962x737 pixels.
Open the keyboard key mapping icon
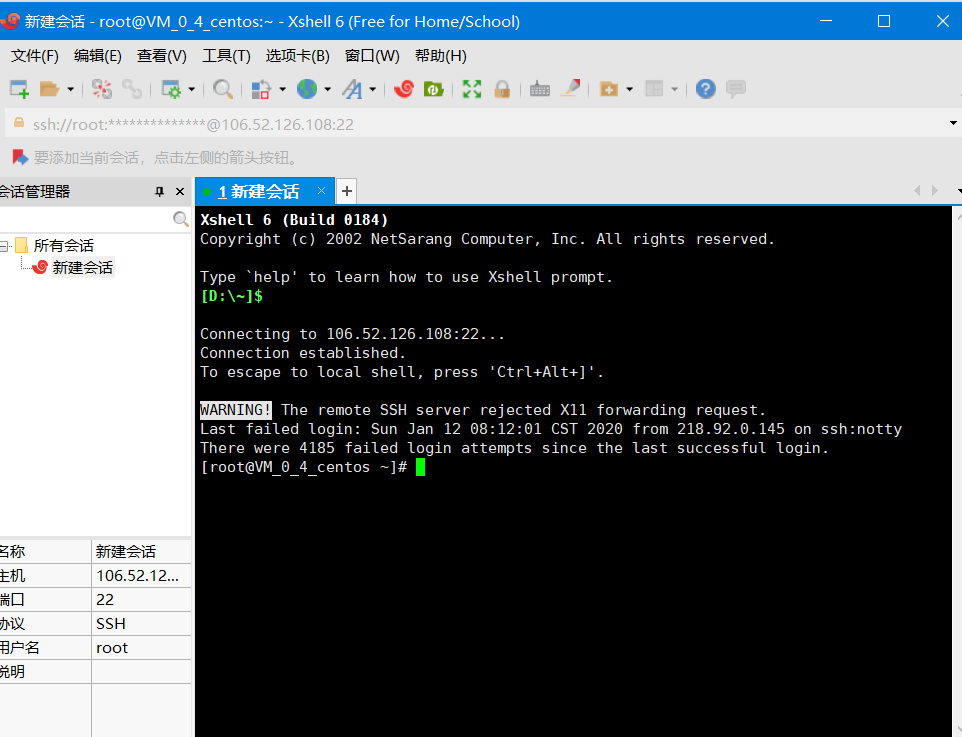coord(540,89)
